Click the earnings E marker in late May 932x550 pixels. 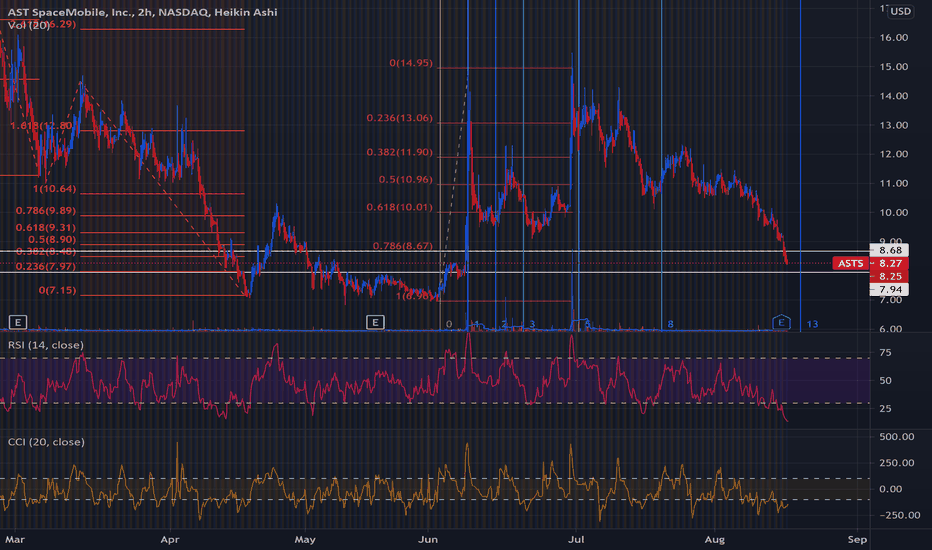point(375,322)
